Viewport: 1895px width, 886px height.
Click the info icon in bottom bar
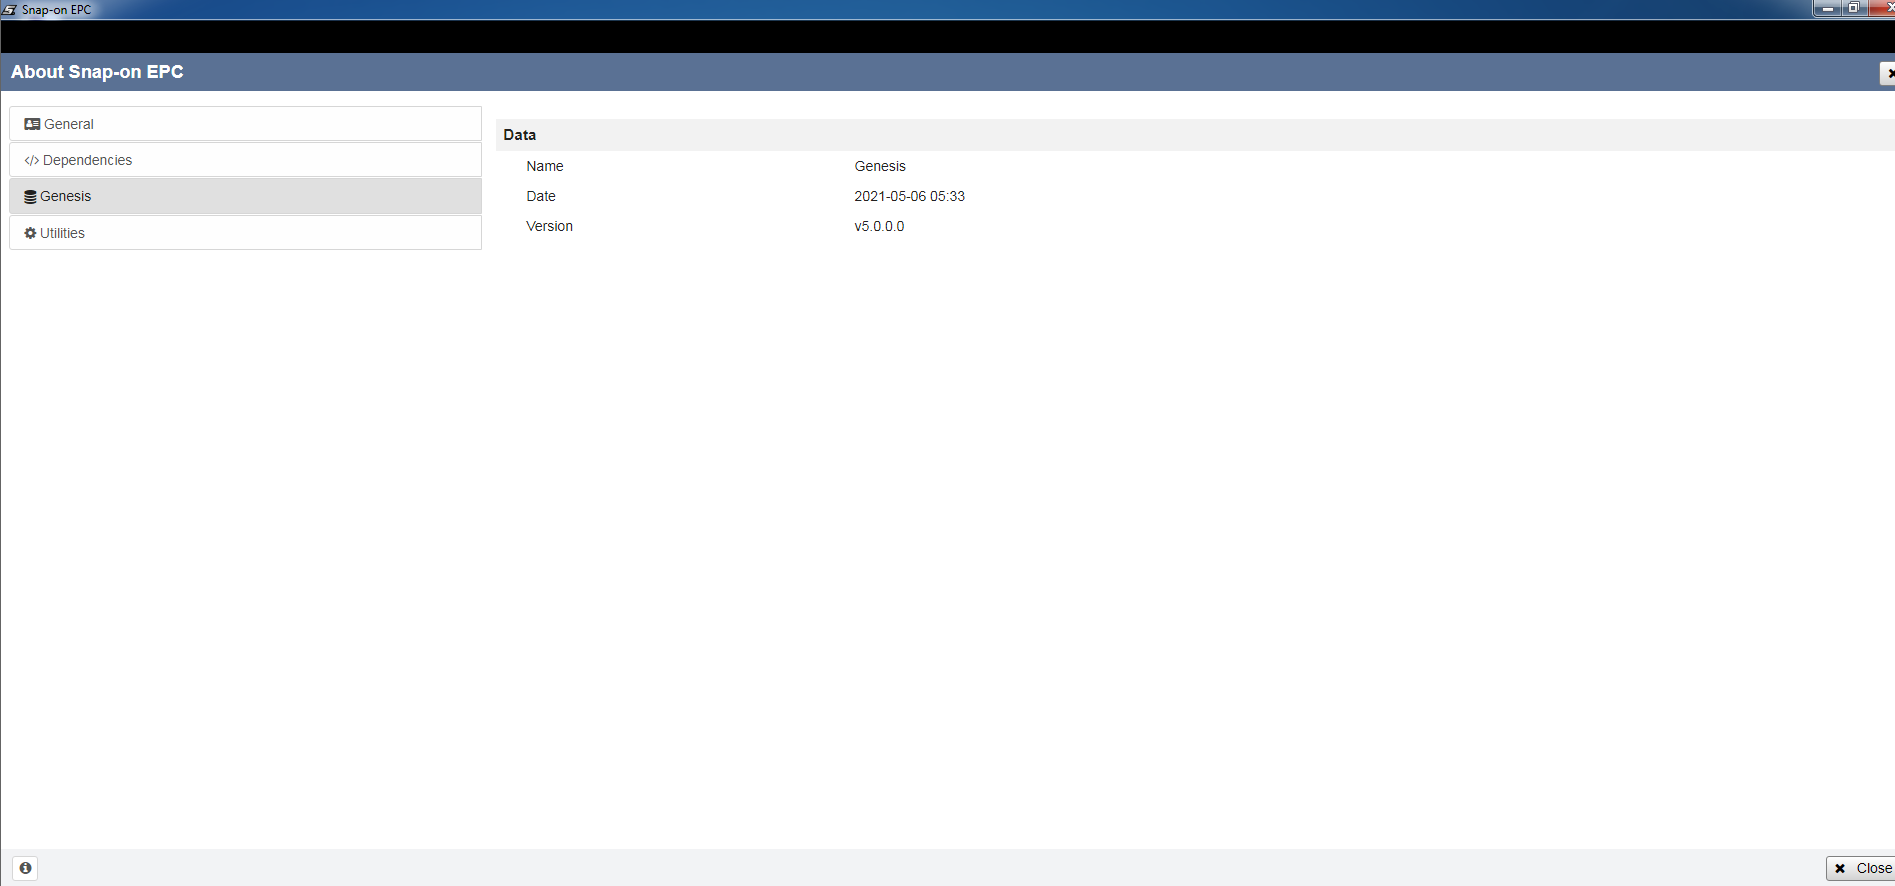[26, 868]
